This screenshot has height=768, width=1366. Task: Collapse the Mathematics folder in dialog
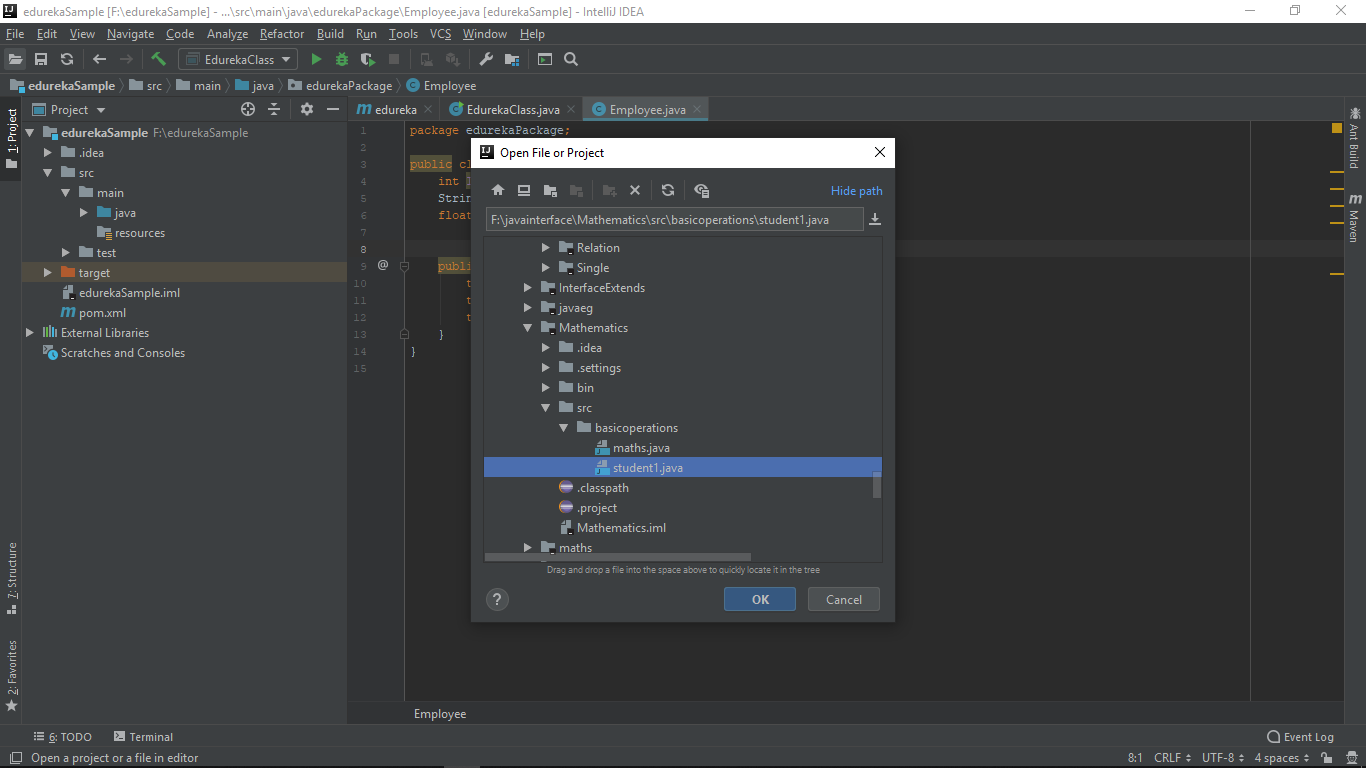(528, 328)
